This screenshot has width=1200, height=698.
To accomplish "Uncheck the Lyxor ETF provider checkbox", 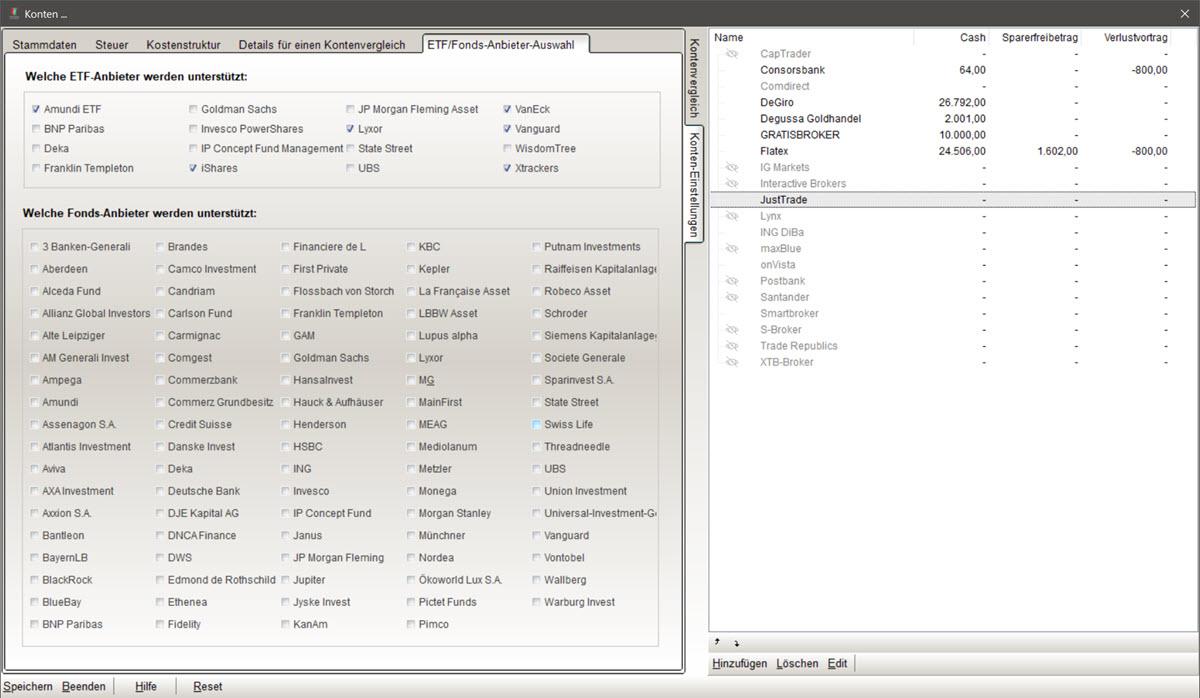I will coord(350,129).
